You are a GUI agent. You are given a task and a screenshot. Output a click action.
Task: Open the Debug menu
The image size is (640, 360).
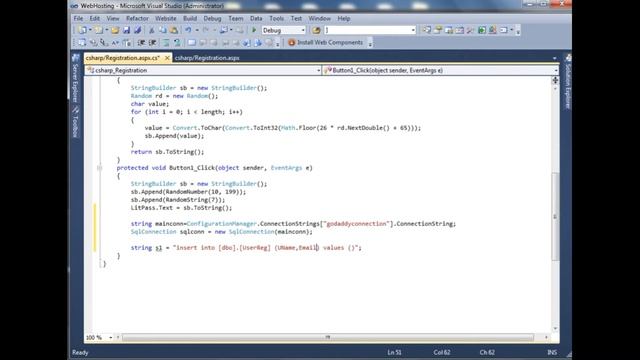(x=212, y=18)
